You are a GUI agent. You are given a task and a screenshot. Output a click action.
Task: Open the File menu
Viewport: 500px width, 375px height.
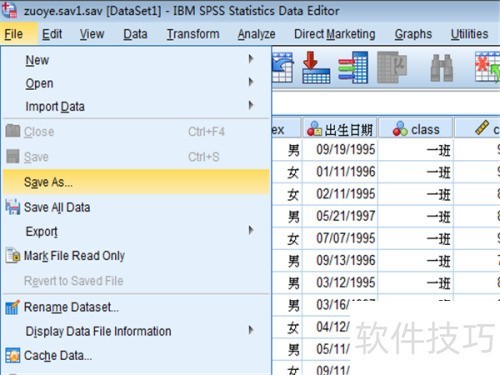pos(14,34)
